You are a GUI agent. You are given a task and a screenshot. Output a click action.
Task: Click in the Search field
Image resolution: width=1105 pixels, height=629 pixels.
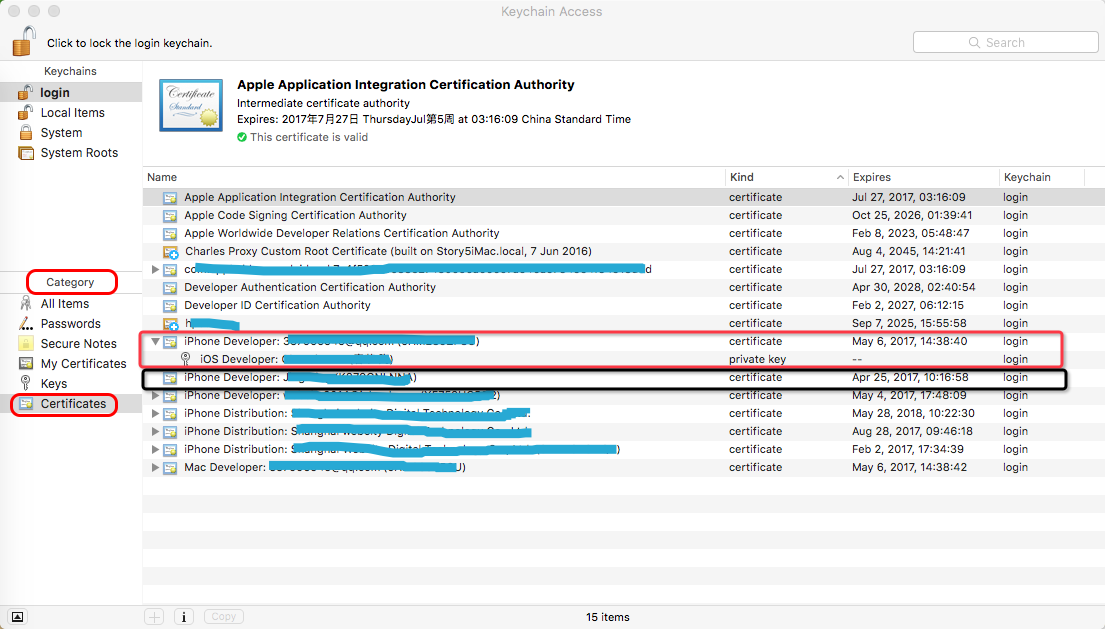coord(1006,42)
